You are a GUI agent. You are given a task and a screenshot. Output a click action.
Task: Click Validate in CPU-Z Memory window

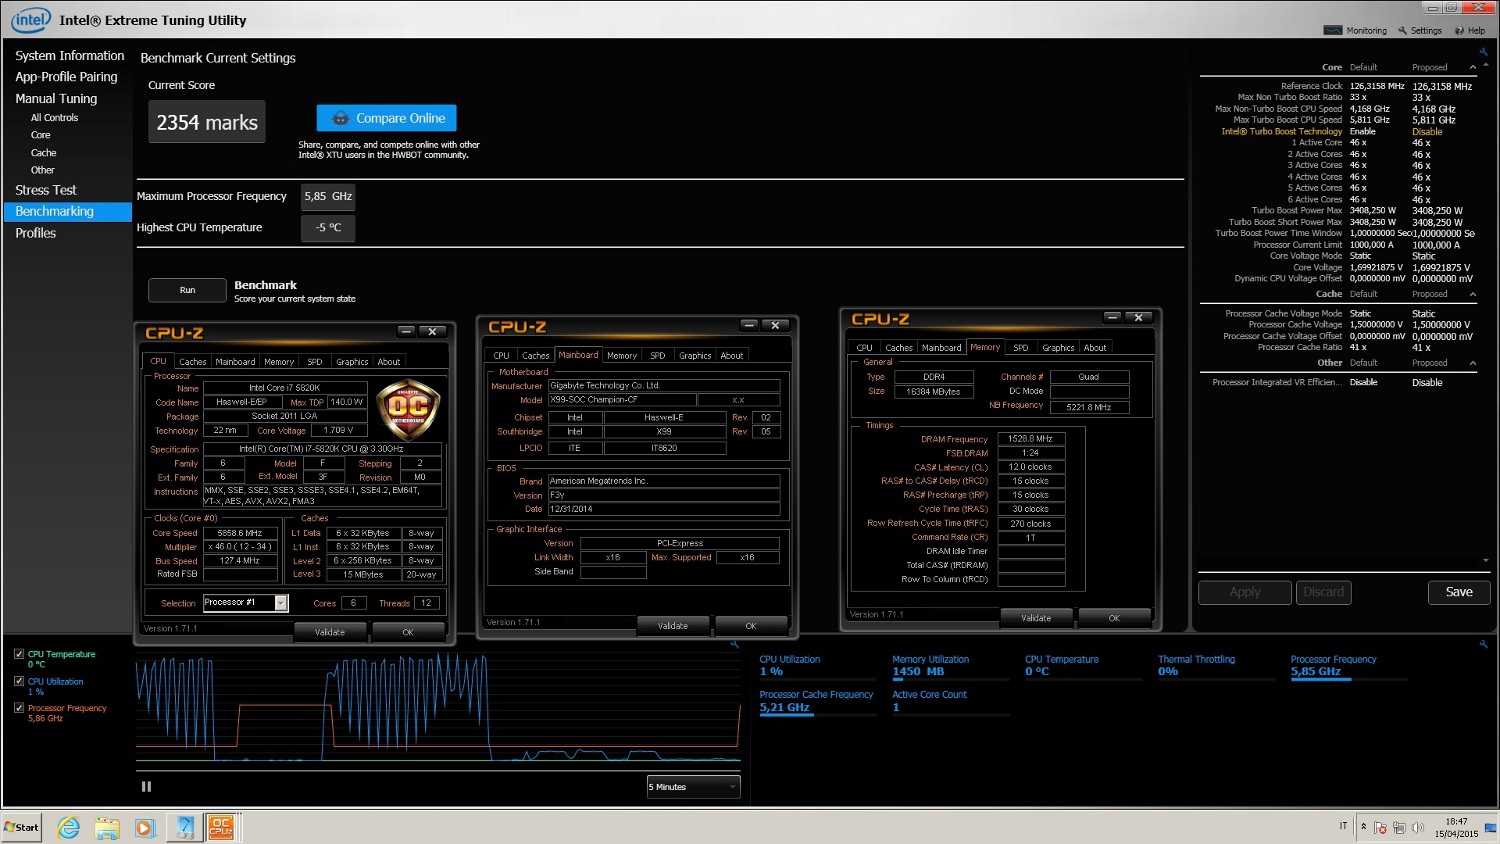[1036, 618]
